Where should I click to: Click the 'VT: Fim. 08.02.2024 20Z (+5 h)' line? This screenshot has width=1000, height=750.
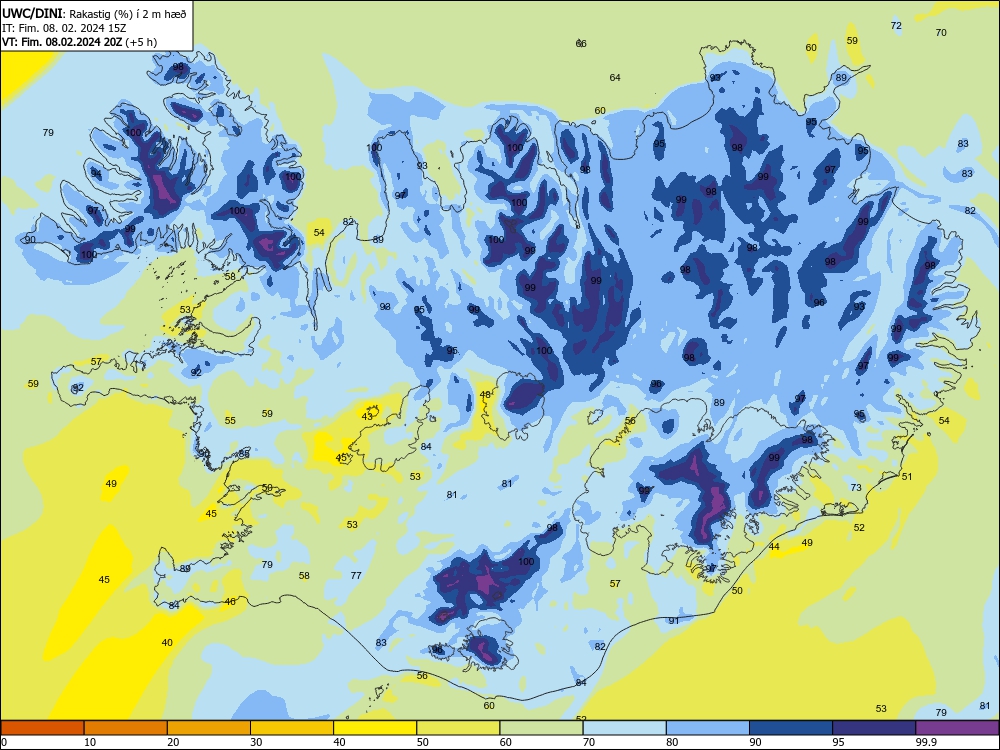(79, 42)
